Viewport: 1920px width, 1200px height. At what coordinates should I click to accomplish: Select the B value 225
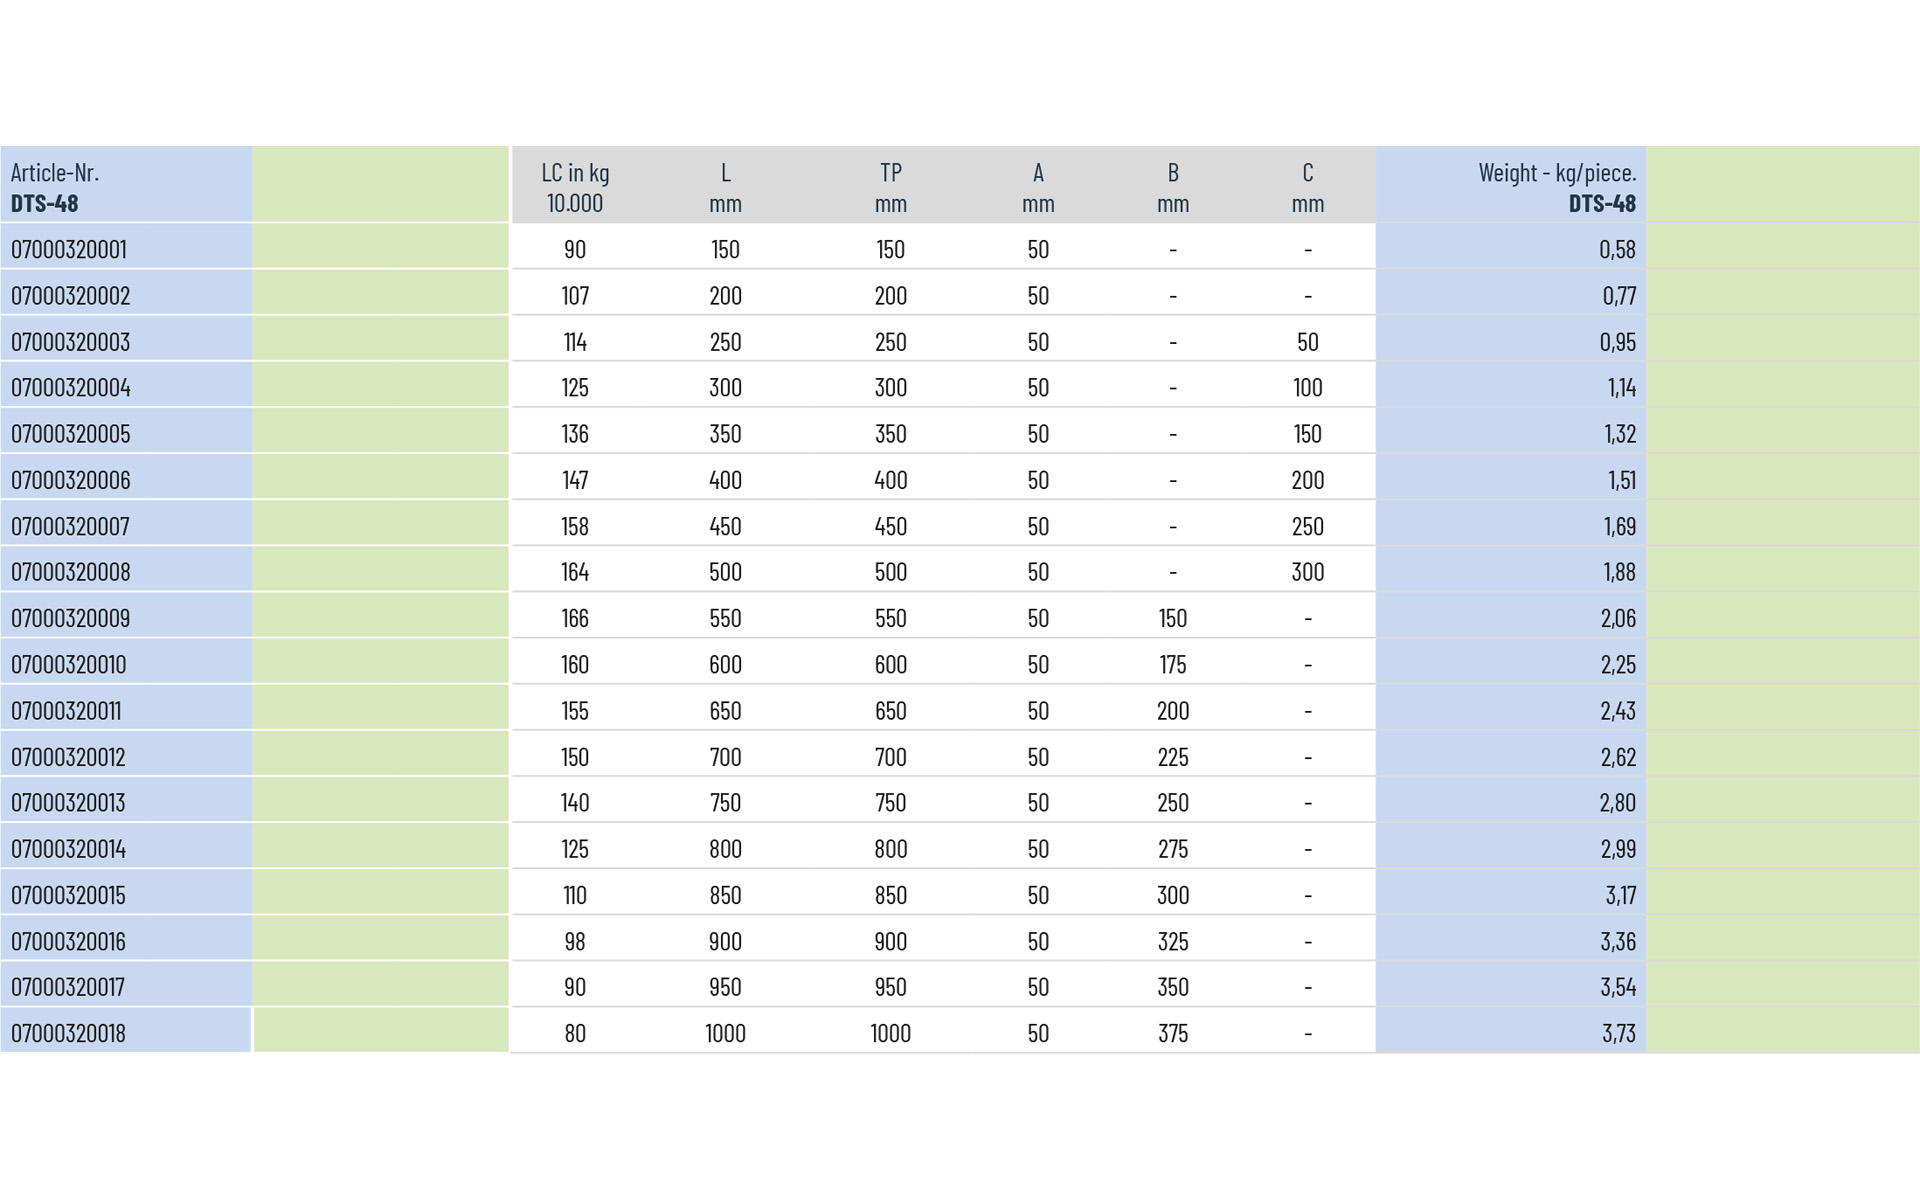(1173, 757)
